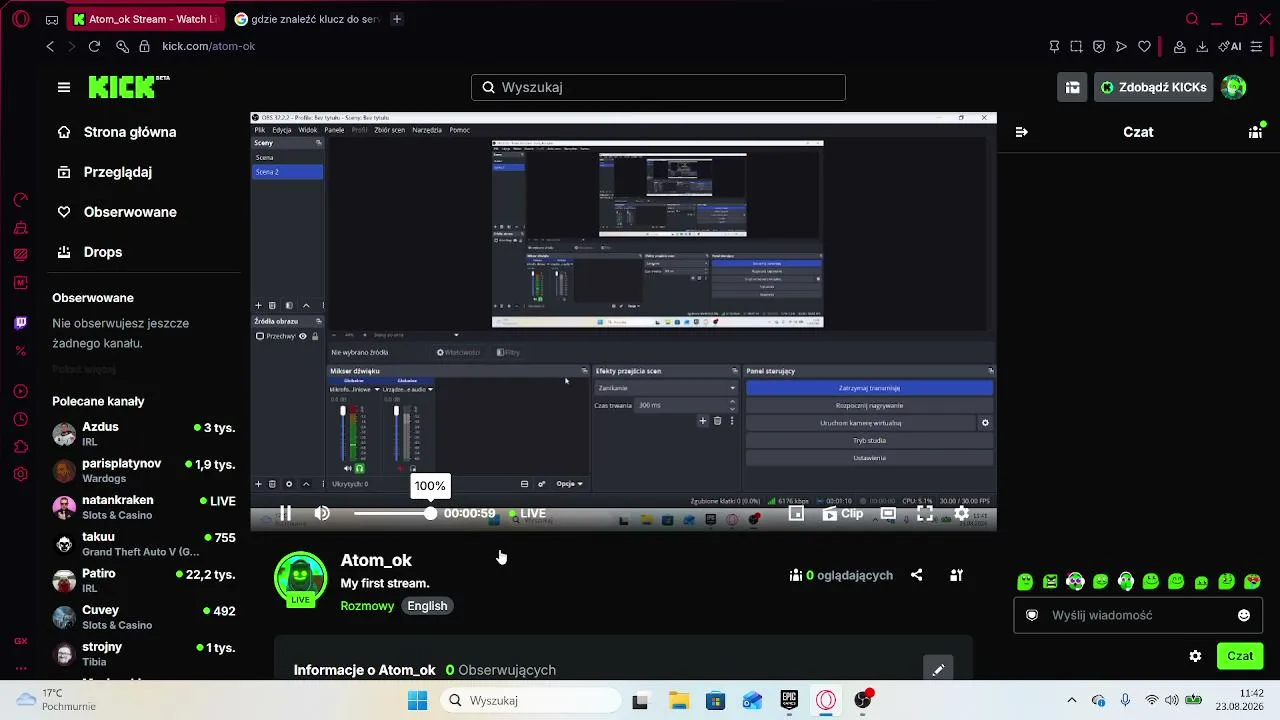Click the English language tag
Image resolution: width=1280 pixels, height=720 pixels.
pyautogui.click(x=427, y=606)
